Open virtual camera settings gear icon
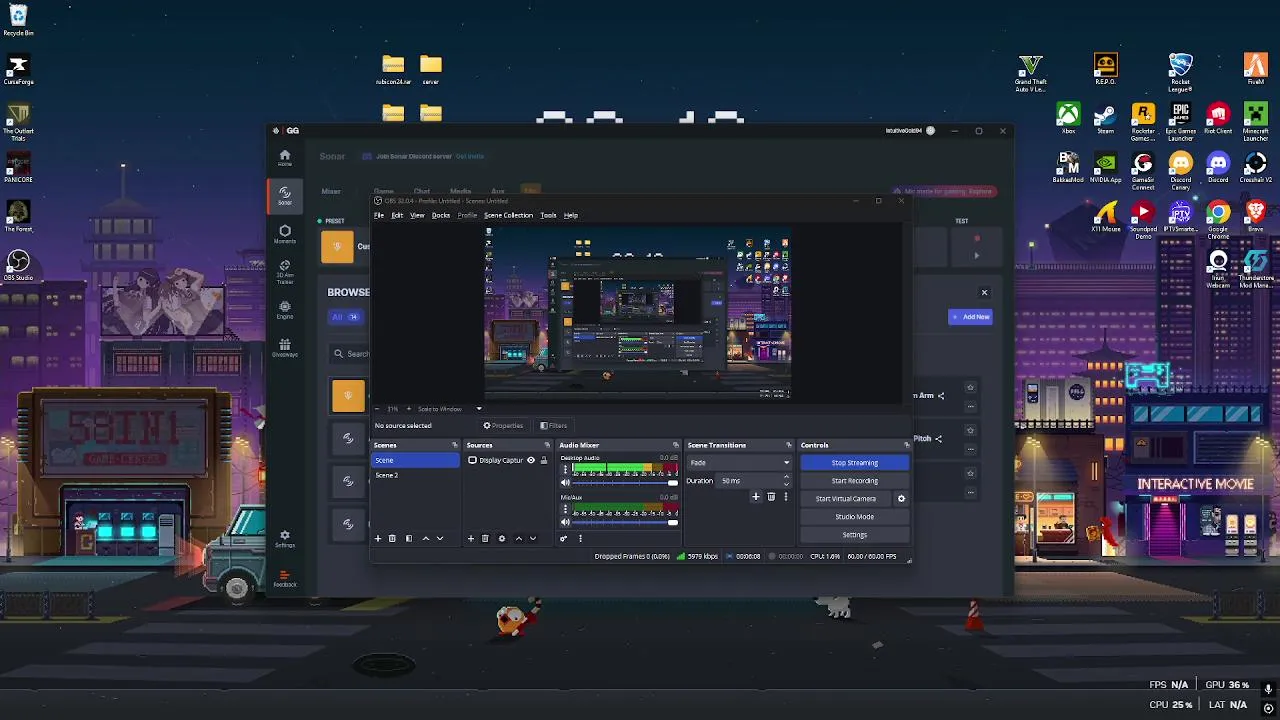1280x720 pixels. point(901,498)
